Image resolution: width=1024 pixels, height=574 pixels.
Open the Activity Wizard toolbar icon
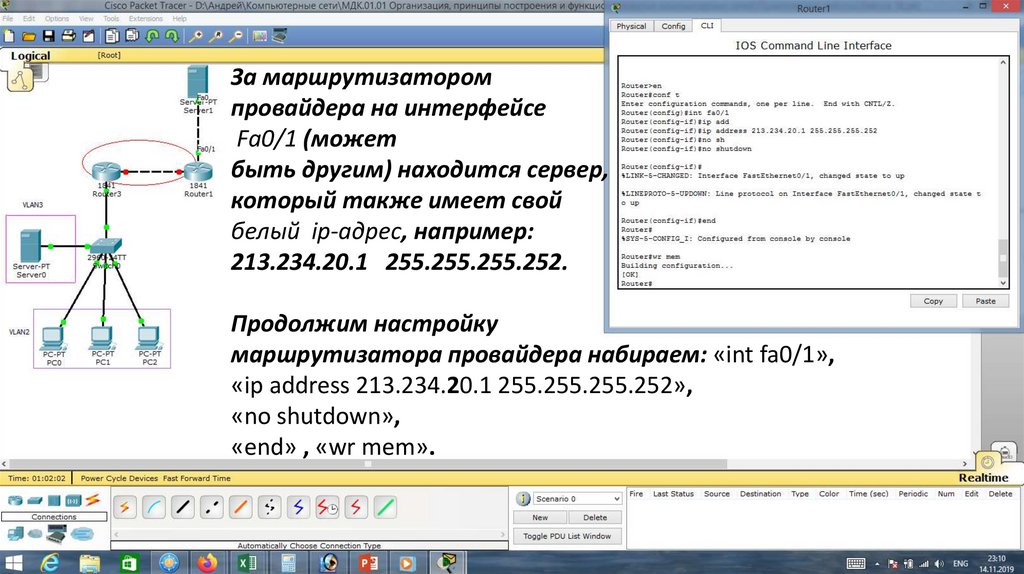(x=88, y=36)
